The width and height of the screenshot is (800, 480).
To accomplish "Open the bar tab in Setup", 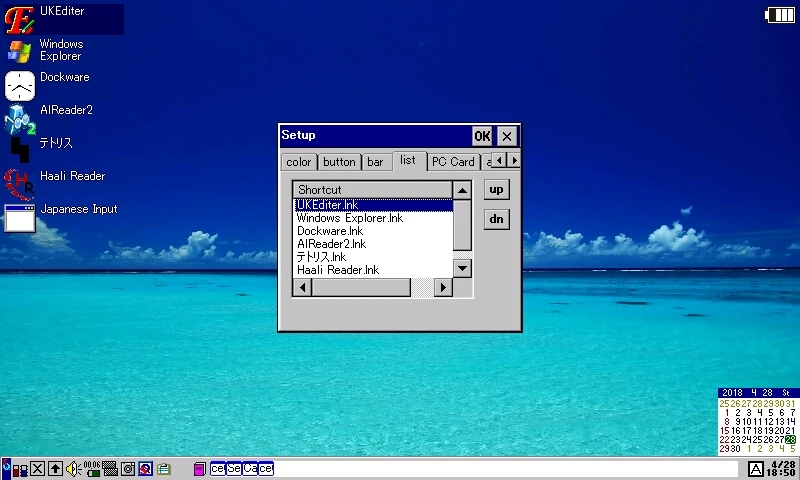I will point(376,162).
